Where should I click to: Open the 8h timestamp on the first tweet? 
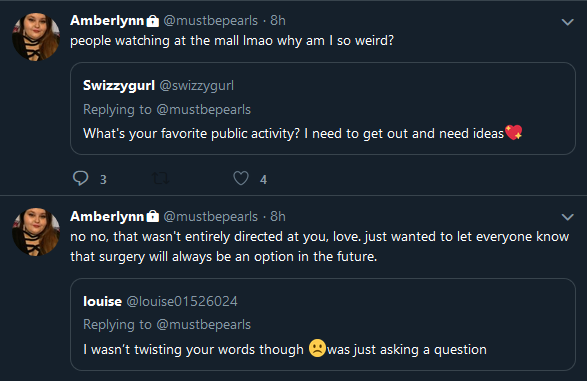click(278, 21)
